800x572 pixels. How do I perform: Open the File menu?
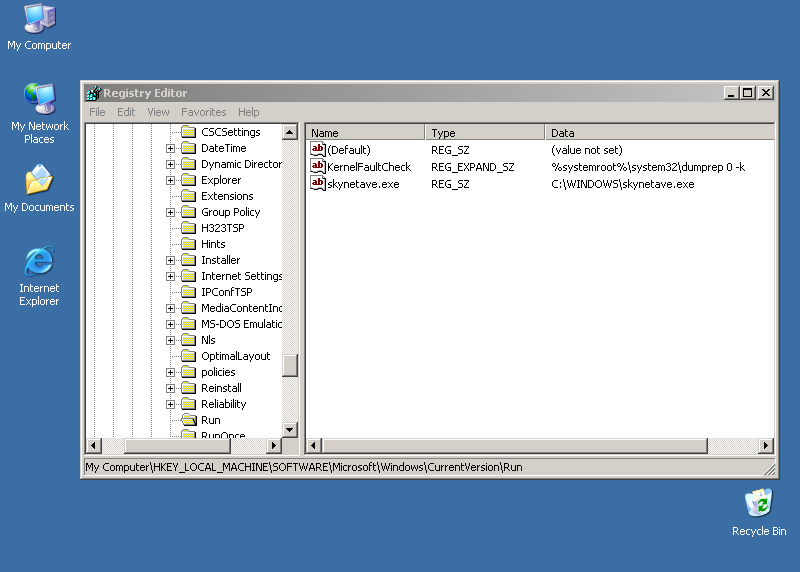97,112
